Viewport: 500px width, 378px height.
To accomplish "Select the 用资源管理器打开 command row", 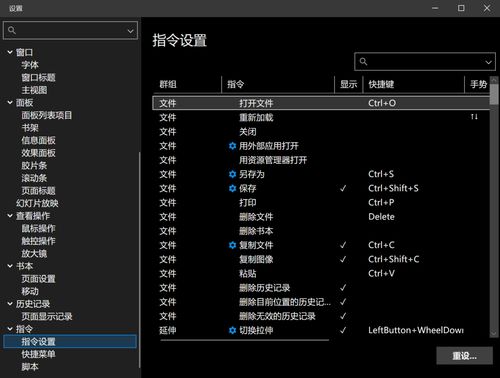I will (321, 160).
